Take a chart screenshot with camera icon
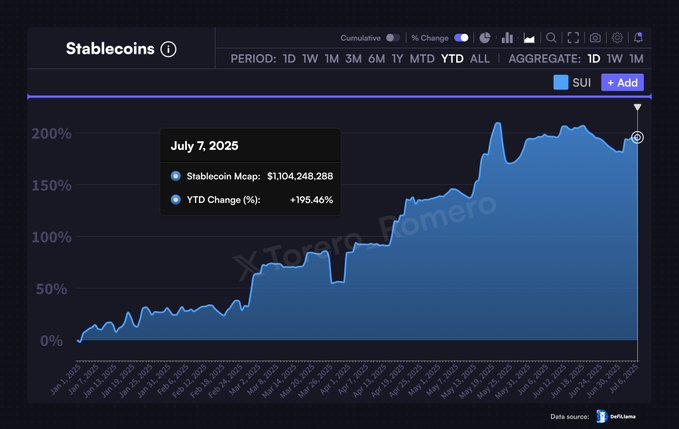 (x=595, y=38)
